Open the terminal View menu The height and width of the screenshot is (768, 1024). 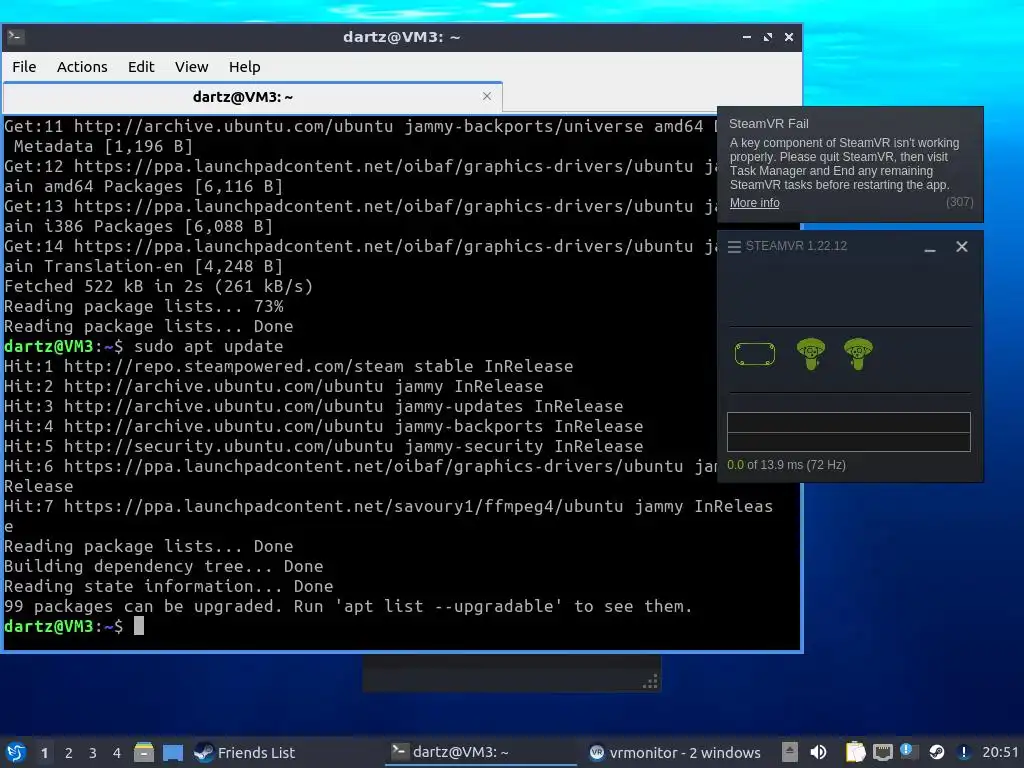(191, 67)
